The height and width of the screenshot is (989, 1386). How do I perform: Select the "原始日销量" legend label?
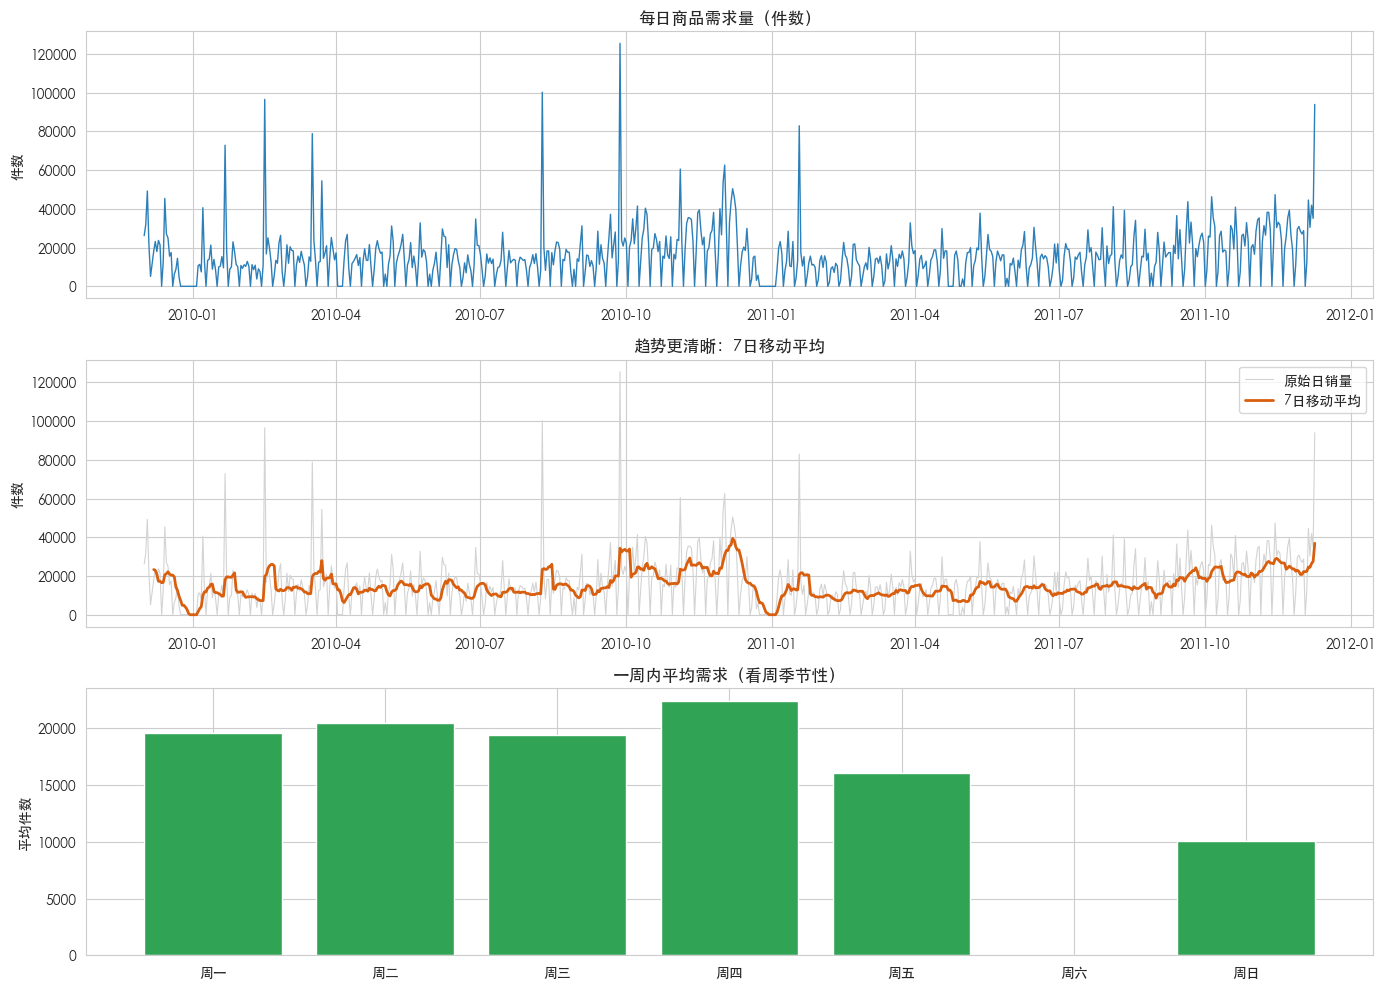1318,381
